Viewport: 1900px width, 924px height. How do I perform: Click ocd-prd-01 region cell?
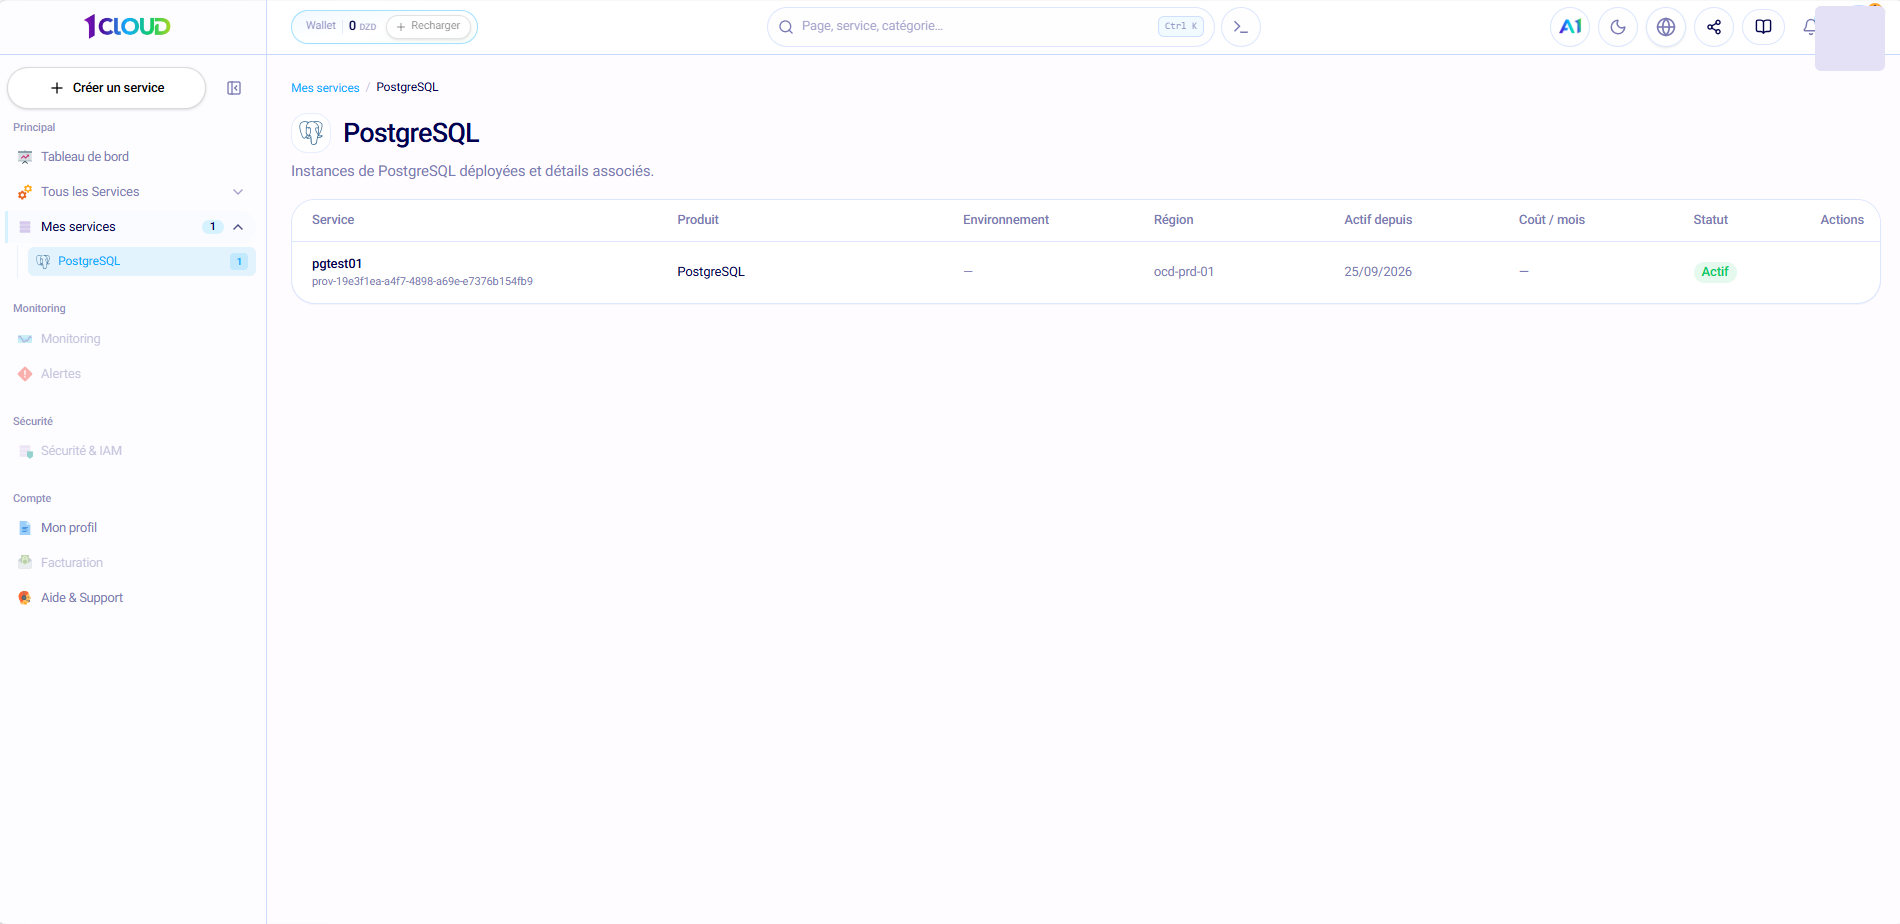pyautogui.click(x=1184, y=272)
